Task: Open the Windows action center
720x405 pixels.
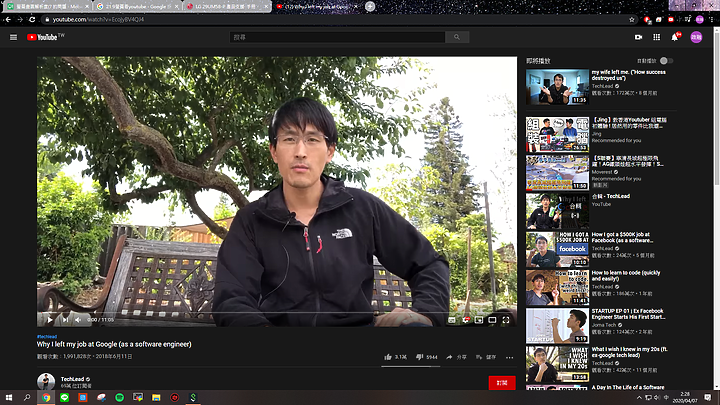Action: tap(708, 398)
